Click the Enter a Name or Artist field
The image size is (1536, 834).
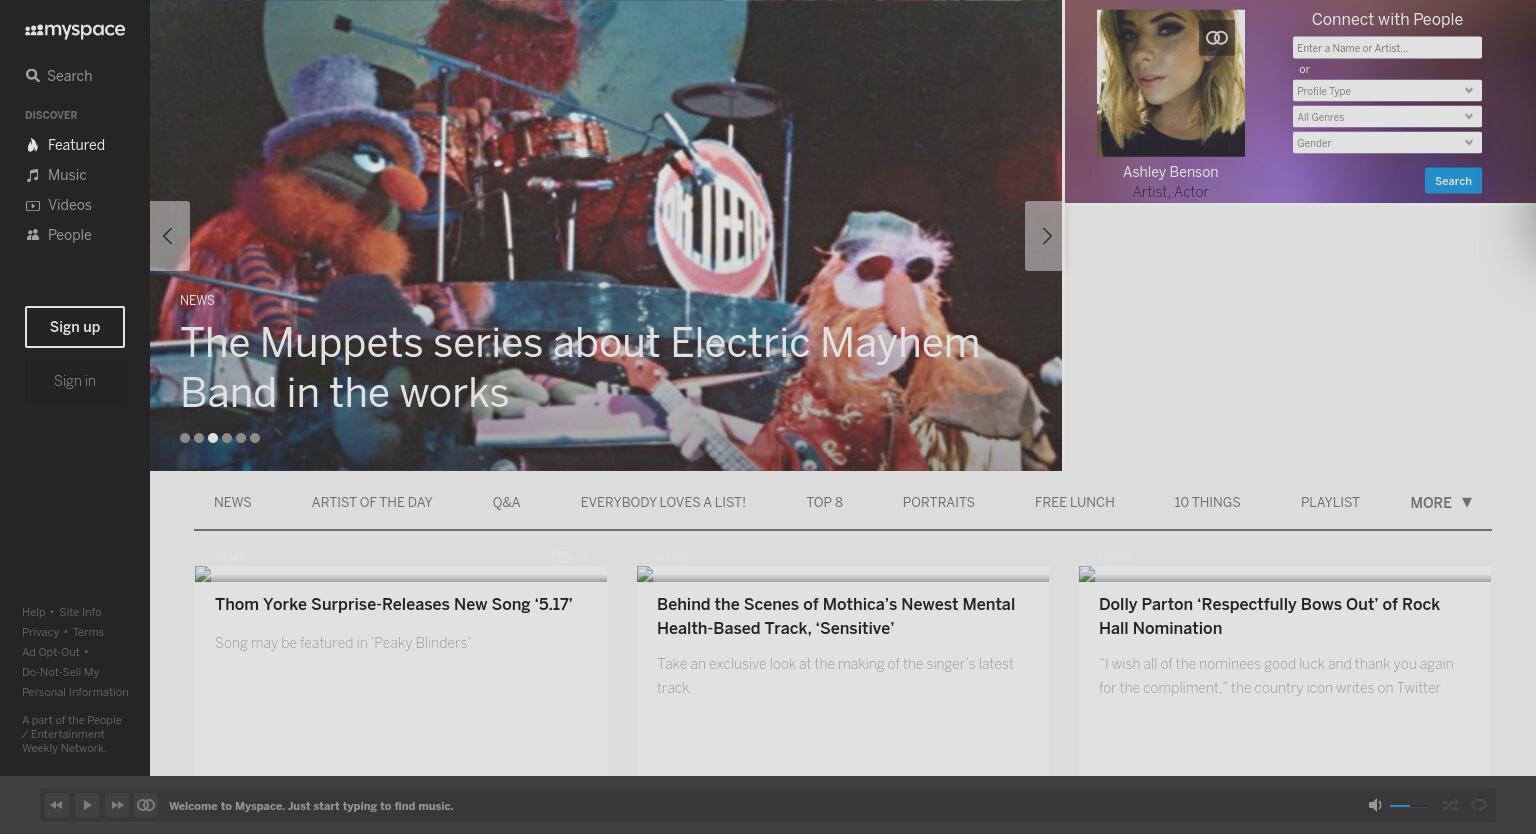pyautogui.click(x=1387, y=48)
